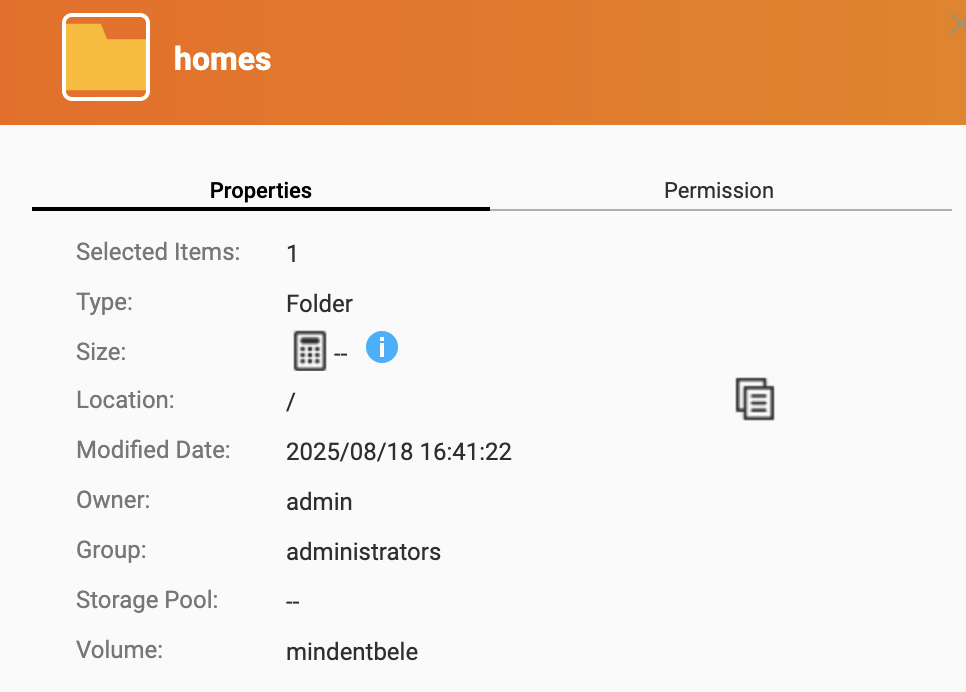966x692 pixels.
Task: Close the properties dialog with the X
Action: click(958, 25)
